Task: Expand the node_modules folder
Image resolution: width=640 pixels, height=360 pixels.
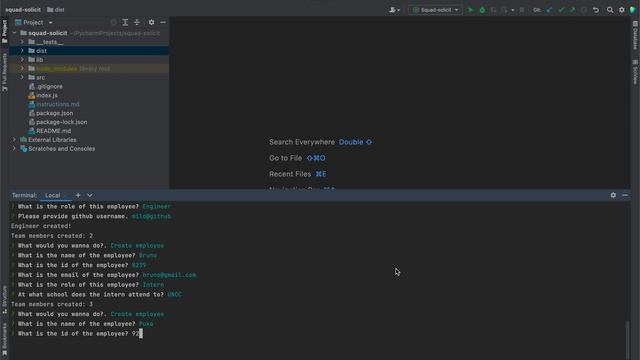Action: pyautogui.click(x=22, y=69)
